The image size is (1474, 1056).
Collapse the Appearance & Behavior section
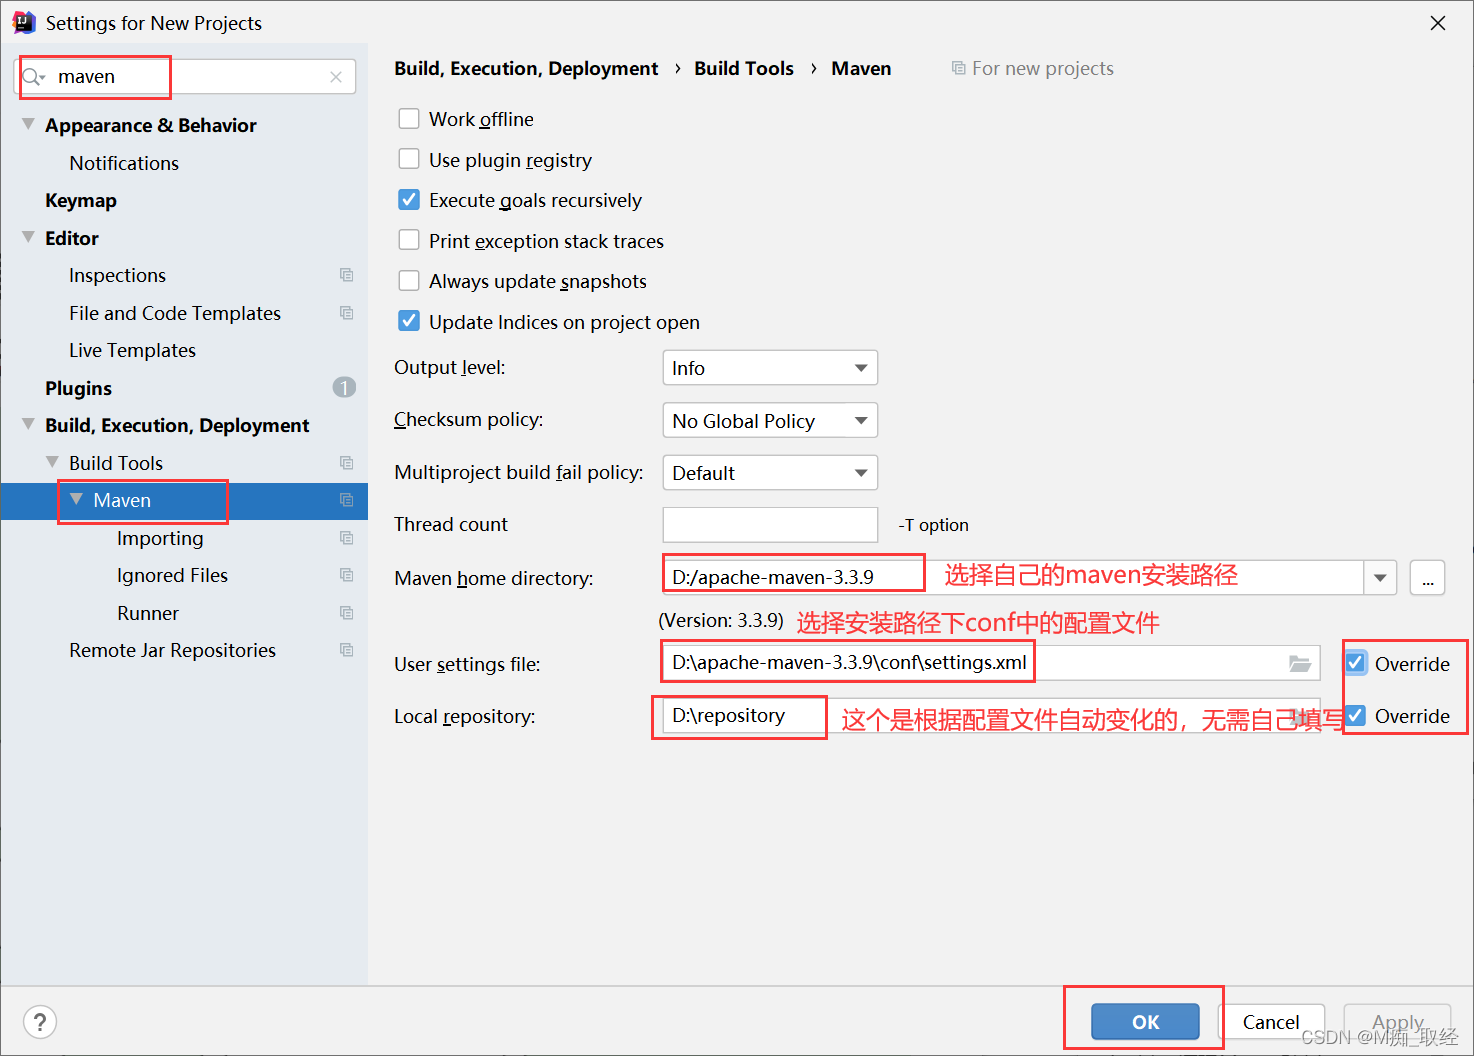click(28, 124)
